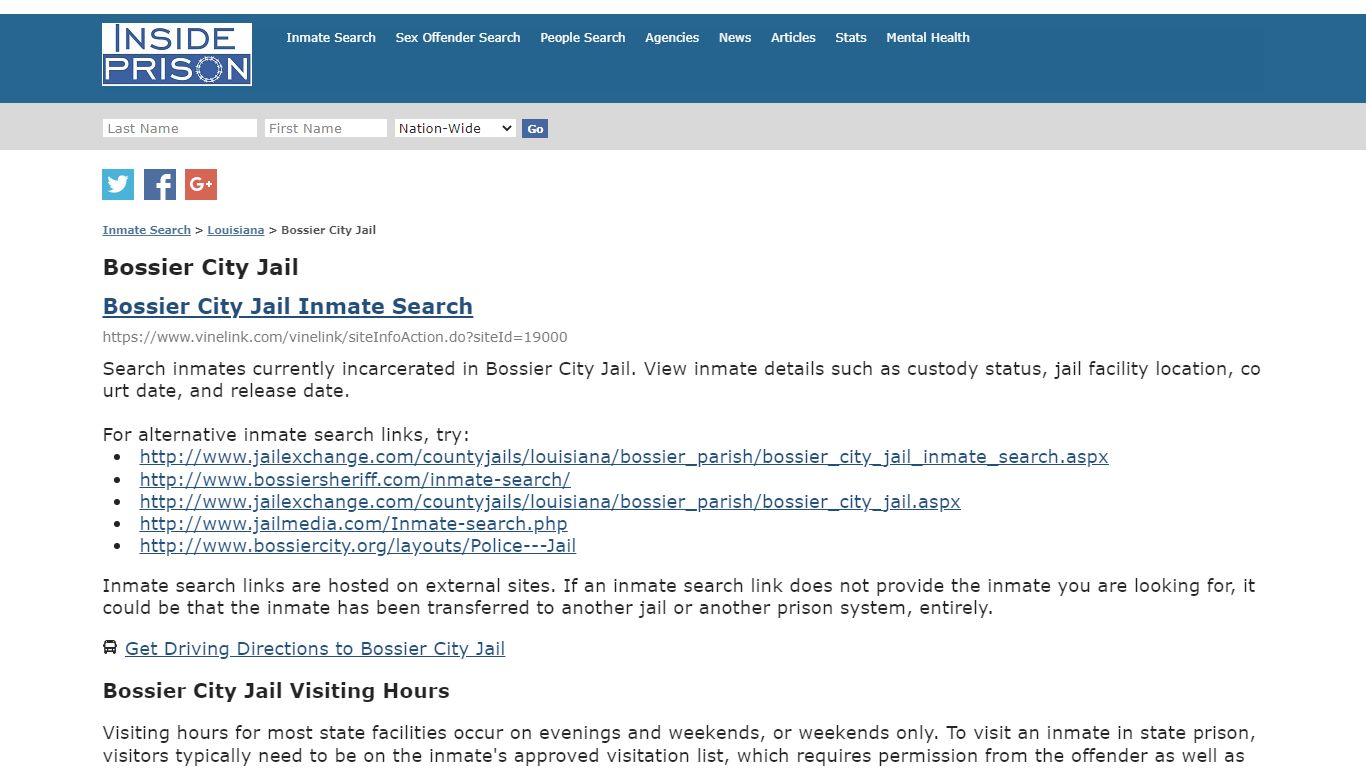Image resolution: width=1366 pixels, height=768 pixels.
Task: Open the jailmedia.com Inmate-search.php link
Action: pos(354,523)
